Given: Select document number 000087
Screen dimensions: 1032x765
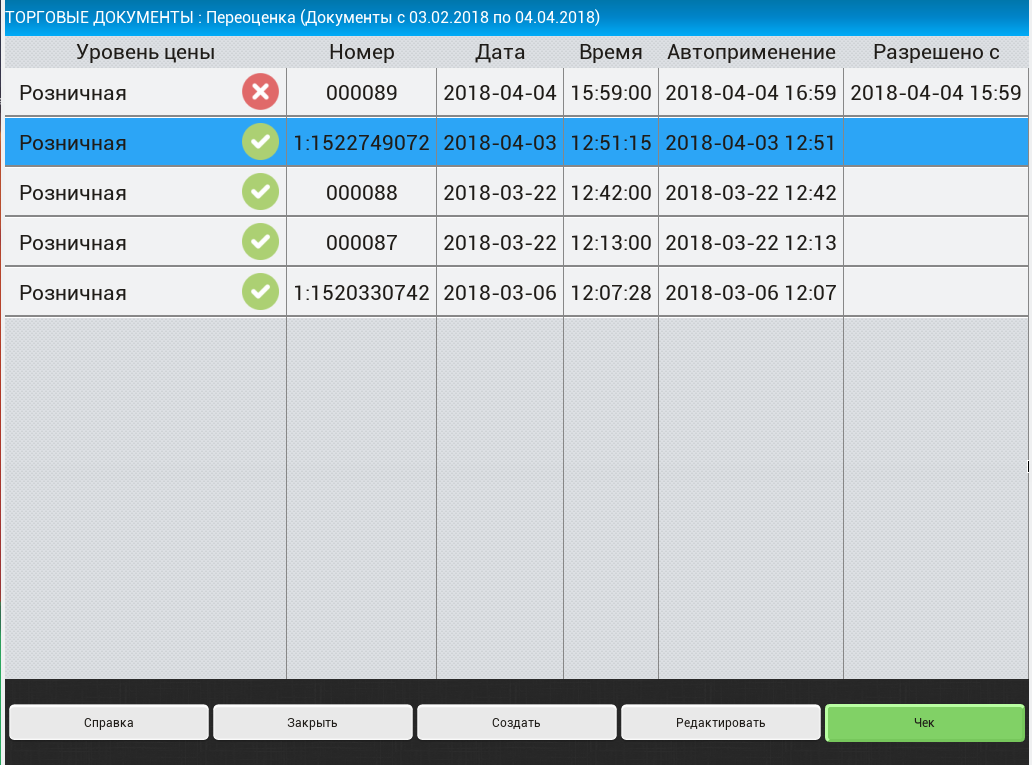Looking at the screenshot, I should coord(361,243).
